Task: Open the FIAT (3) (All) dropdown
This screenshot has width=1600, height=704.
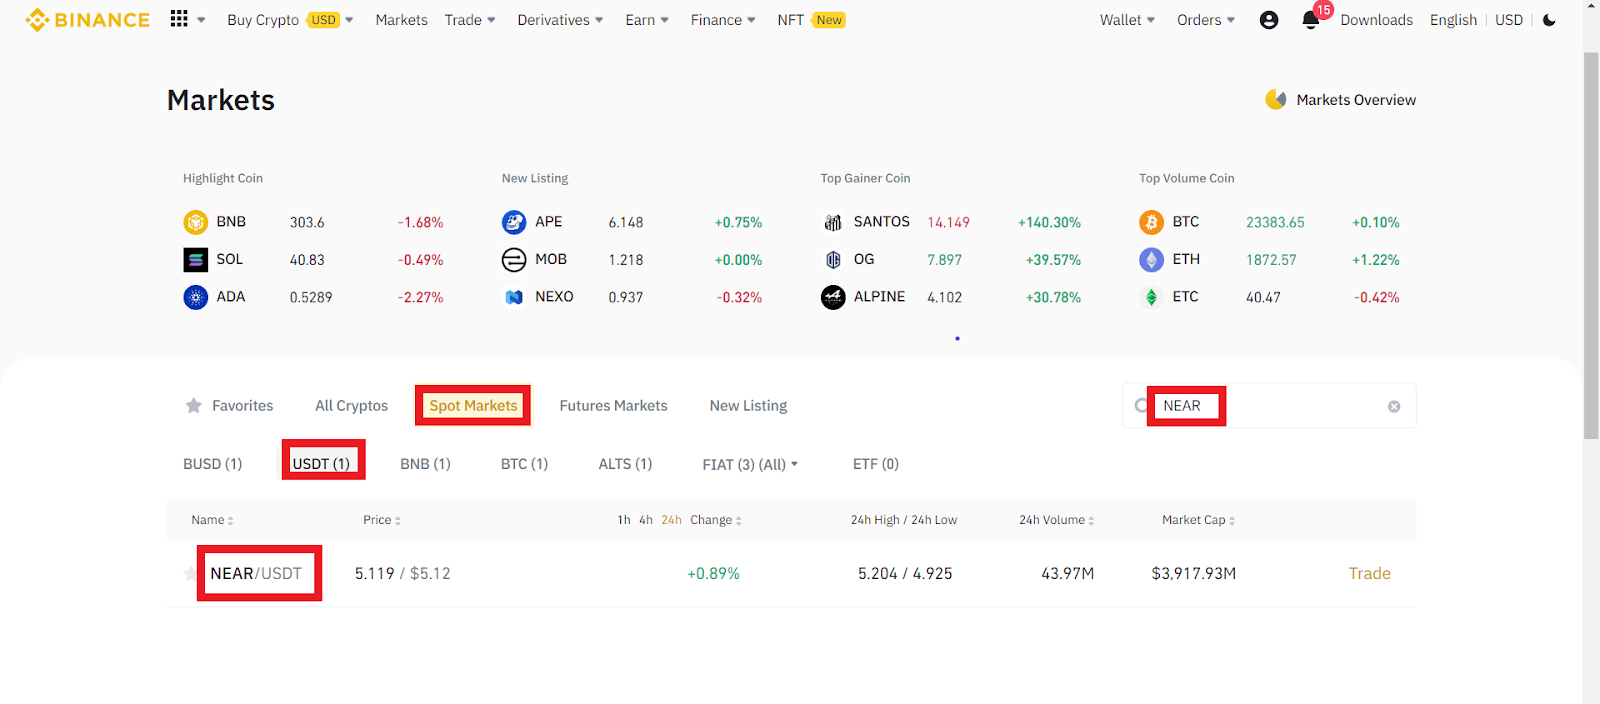Action: tap(750, 464)
